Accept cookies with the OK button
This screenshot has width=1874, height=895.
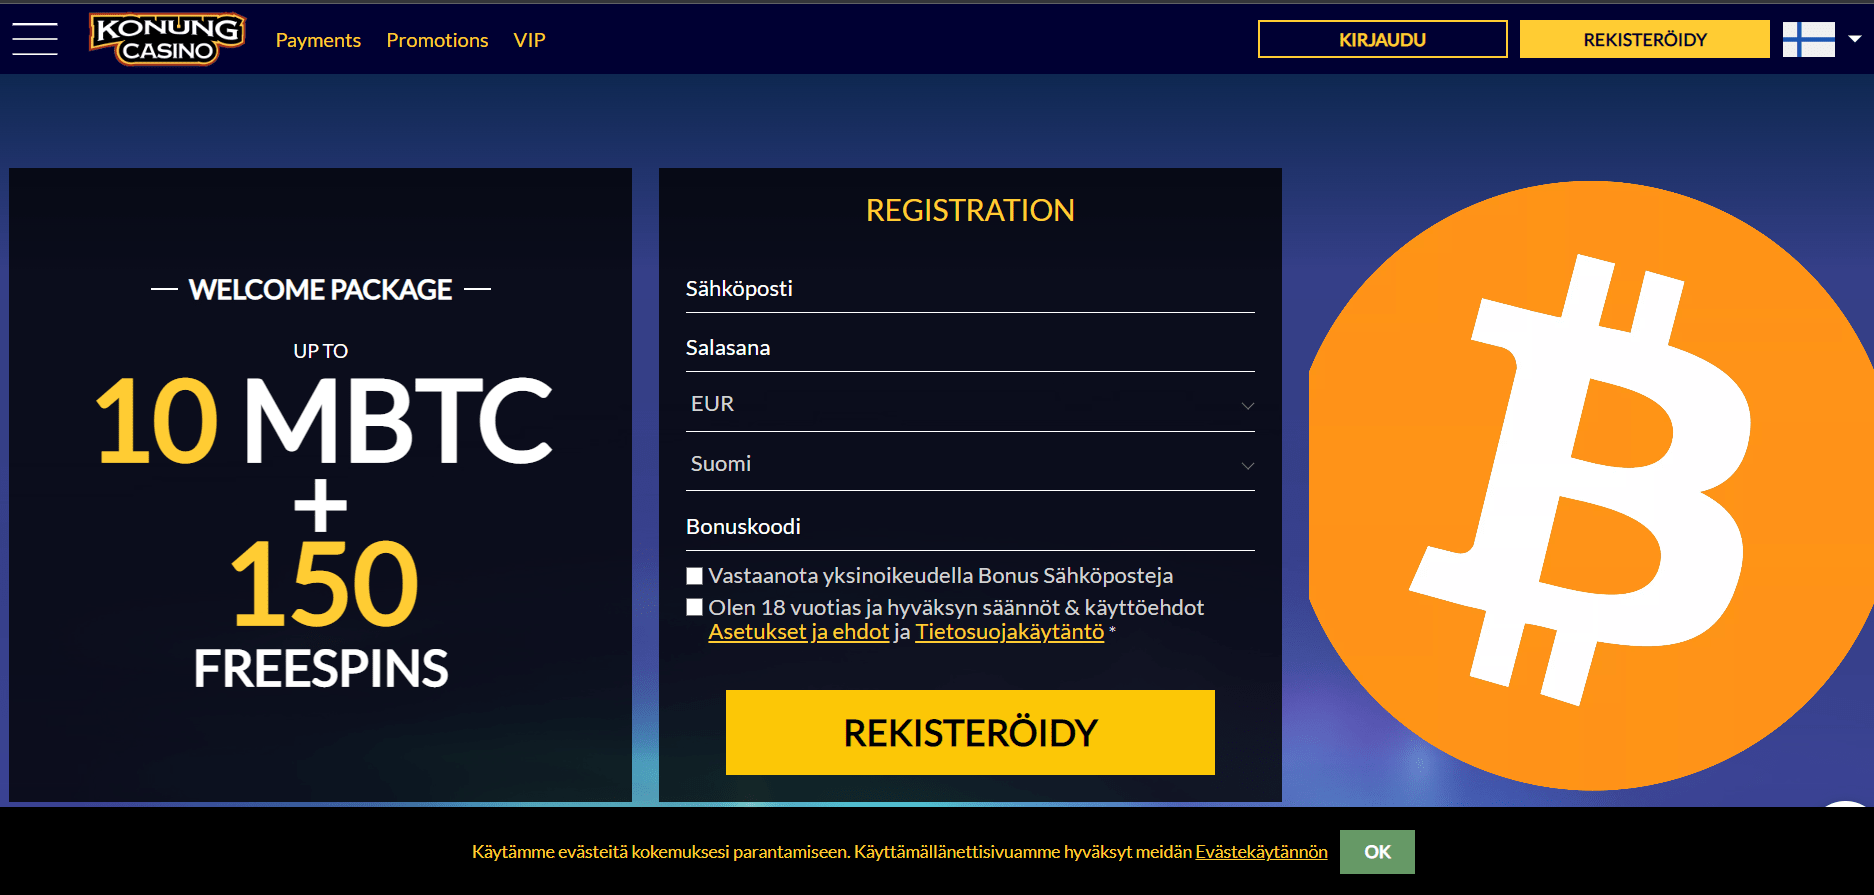click(x=1377, y=852)
